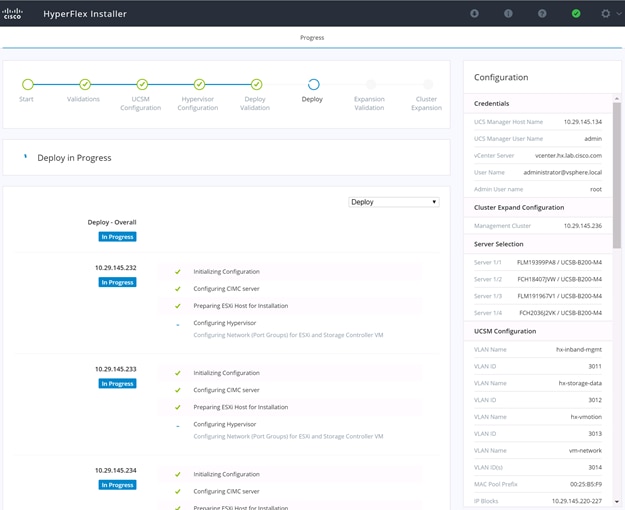625x510 pixels.
Task: Select the Validations step checkmark circle
Action: point(85,85)
